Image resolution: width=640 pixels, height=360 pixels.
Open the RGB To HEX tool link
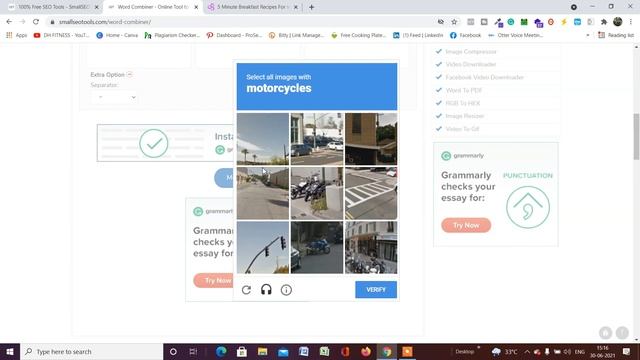point(463,103)
